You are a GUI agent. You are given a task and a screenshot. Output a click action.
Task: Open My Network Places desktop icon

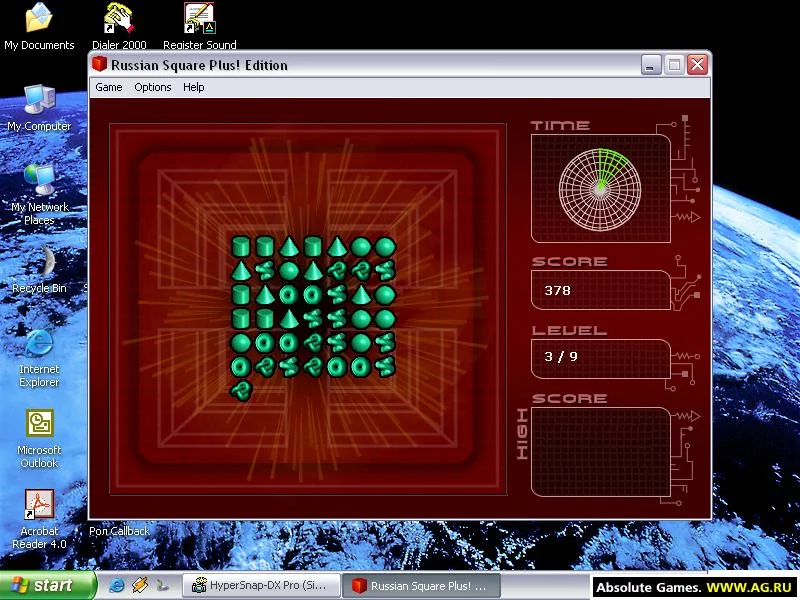(39, 194)
